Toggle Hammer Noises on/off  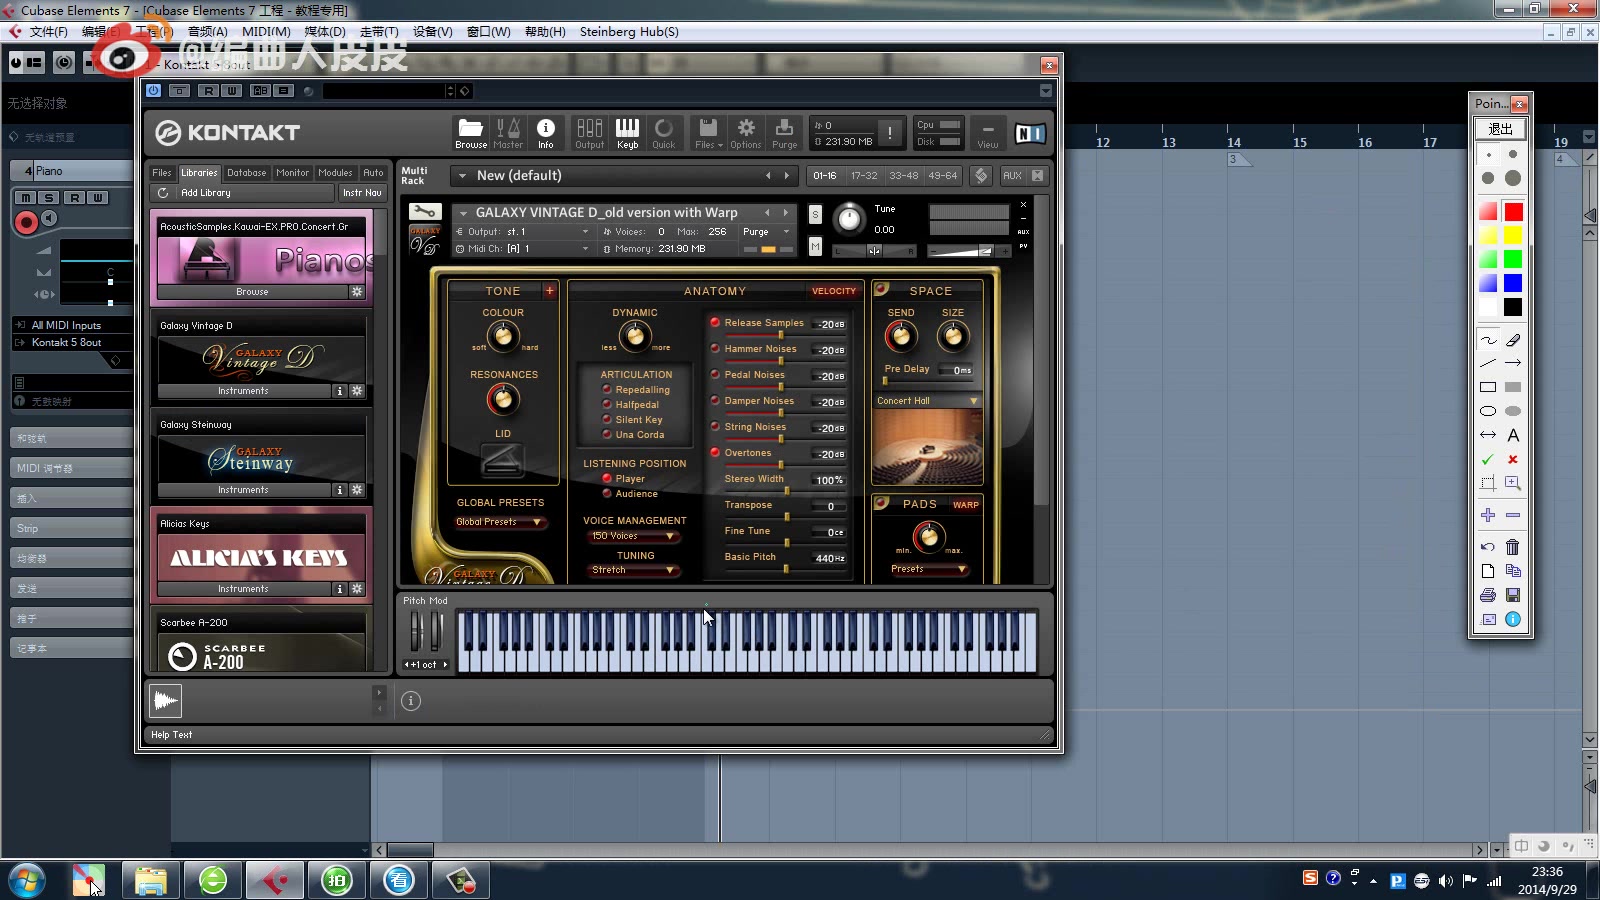click(715, 349)
